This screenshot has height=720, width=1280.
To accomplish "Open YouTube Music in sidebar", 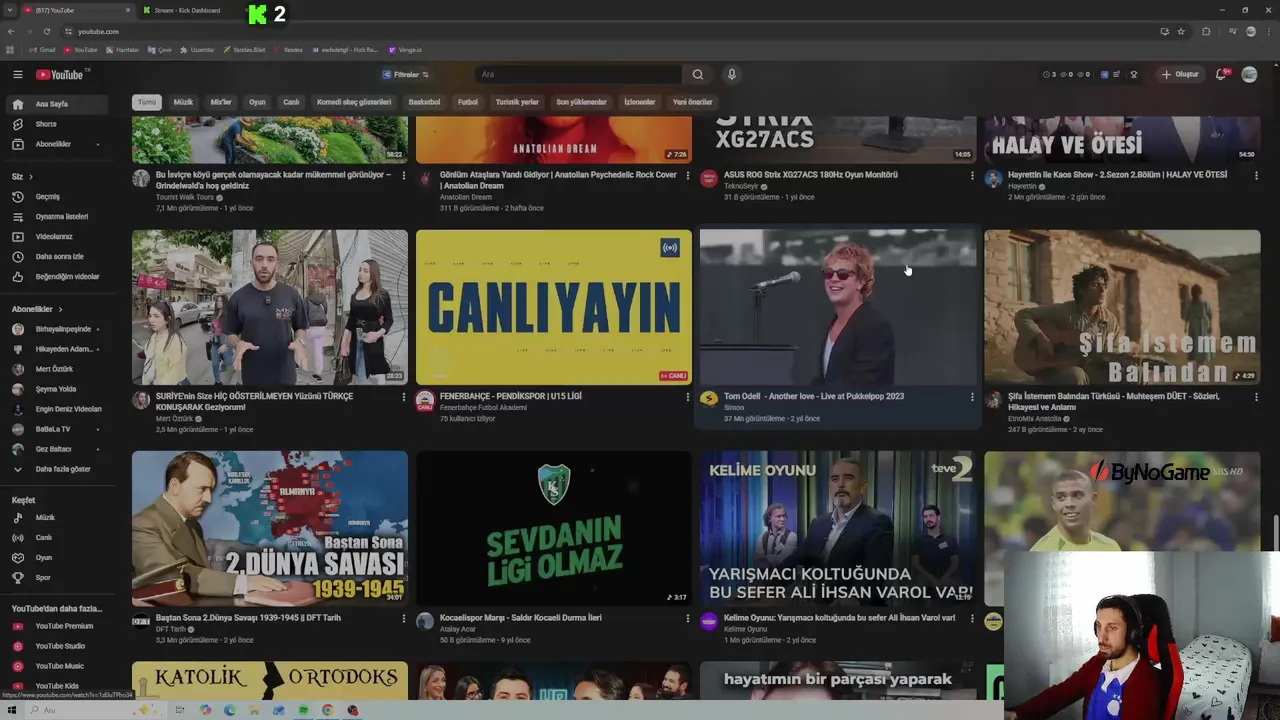I will 60,666.
